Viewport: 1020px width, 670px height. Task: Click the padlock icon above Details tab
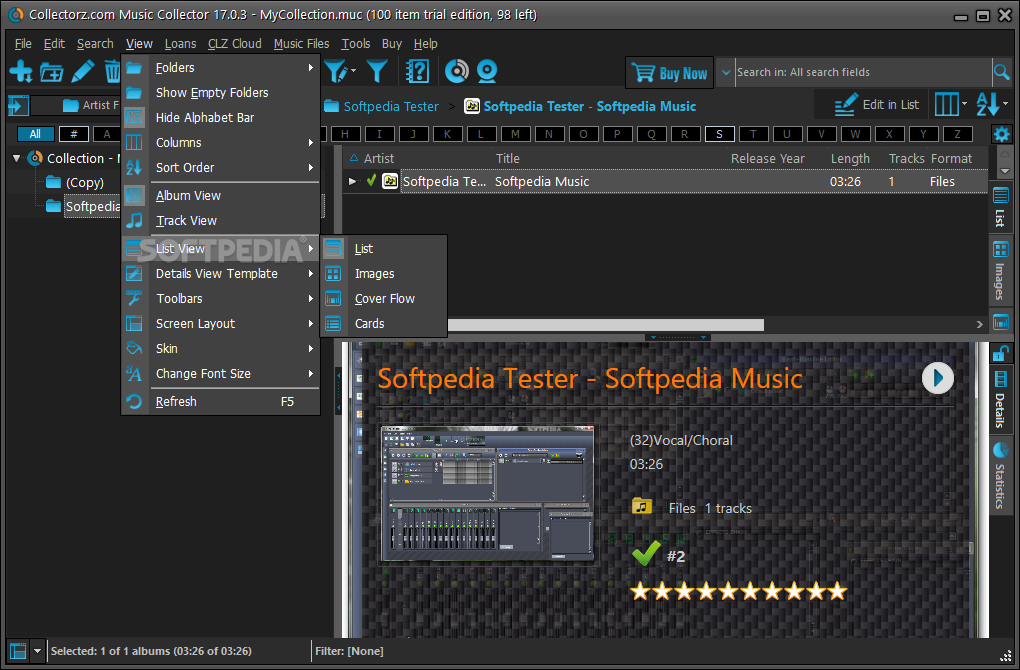coord(1000,353)
